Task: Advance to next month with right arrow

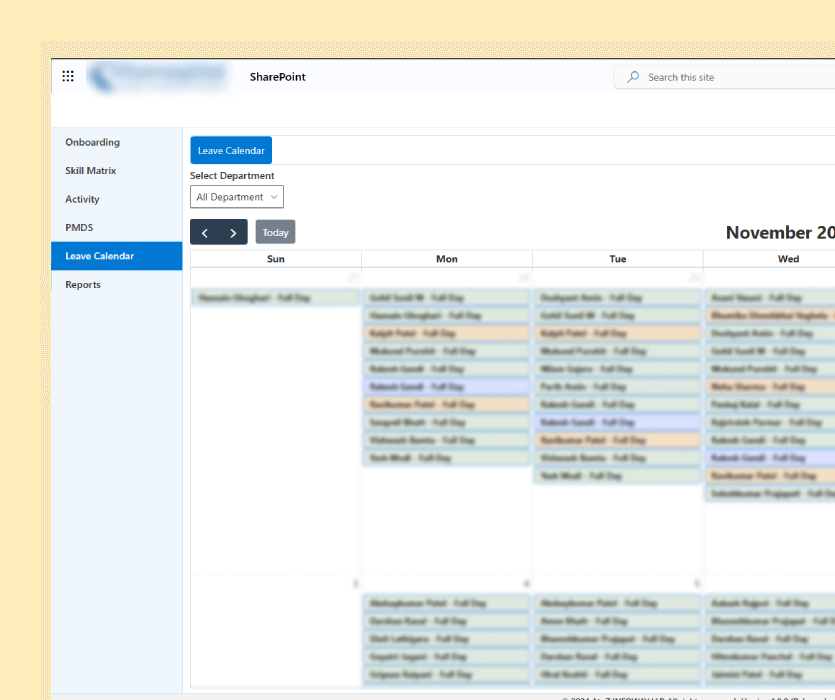Action: pyautogui.click(x=233, y=233)
